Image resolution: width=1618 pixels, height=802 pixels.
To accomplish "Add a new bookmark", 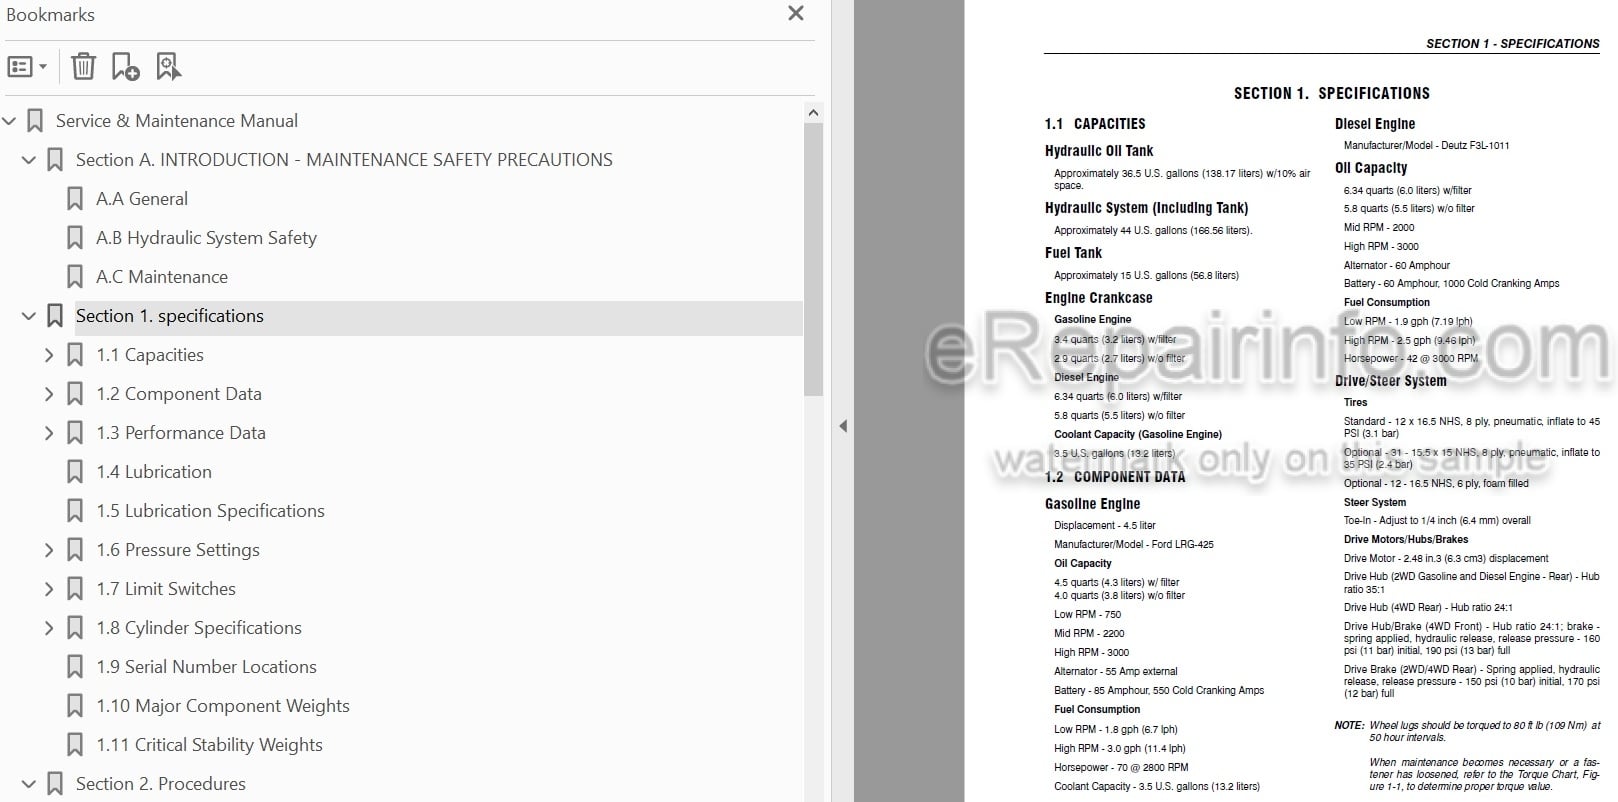I will coord(125,67).
